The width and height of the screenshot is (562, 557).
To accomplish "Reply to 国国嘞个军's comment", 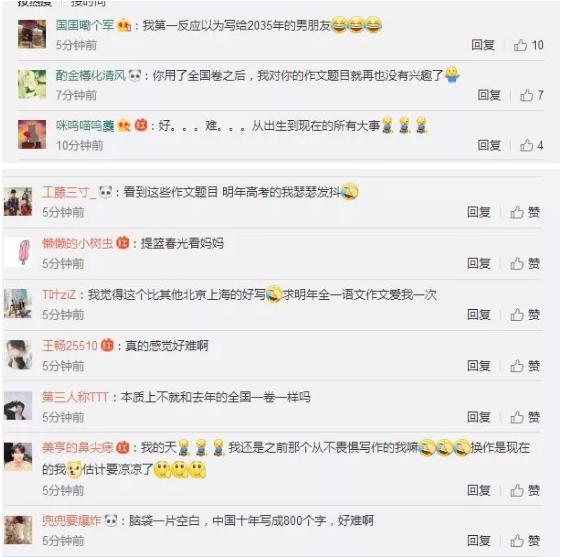I will point(483,45).
